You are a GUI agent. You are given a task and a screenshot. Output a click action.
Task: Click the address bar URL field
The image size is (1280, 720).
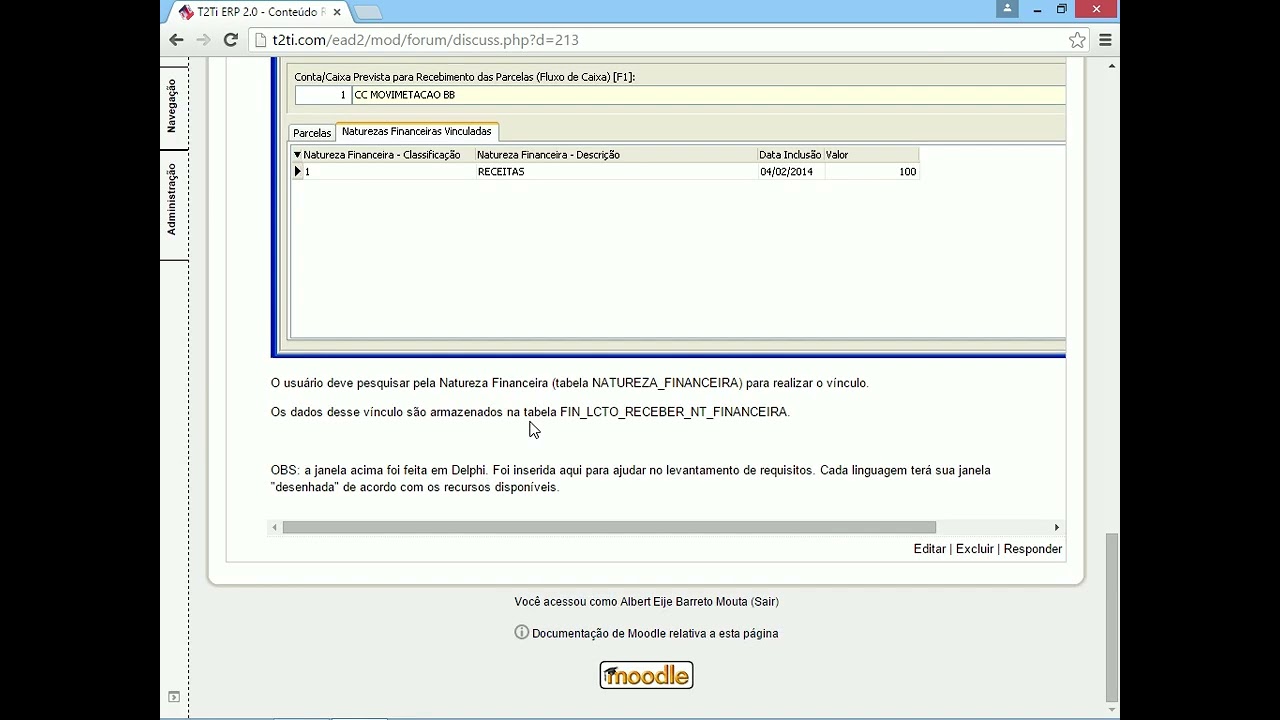pyautogui.click(x=660, y=40)
